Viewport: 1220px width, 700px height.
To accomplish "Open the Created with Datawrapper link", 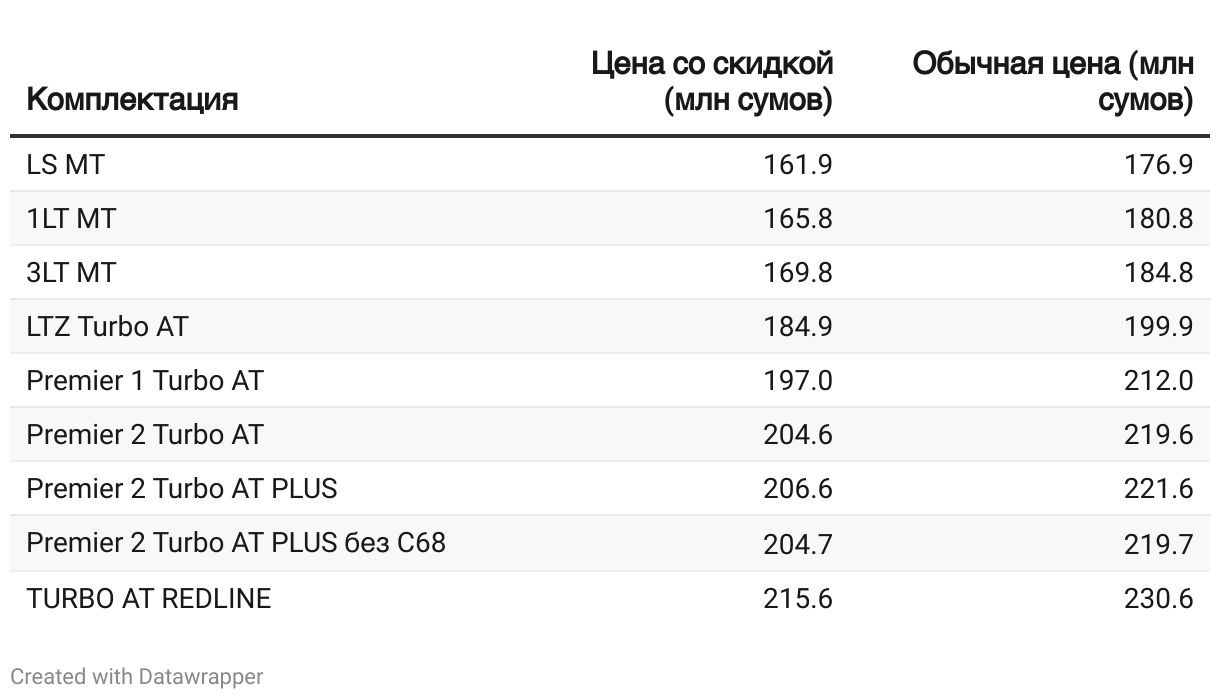I will [x=137, y=677].
